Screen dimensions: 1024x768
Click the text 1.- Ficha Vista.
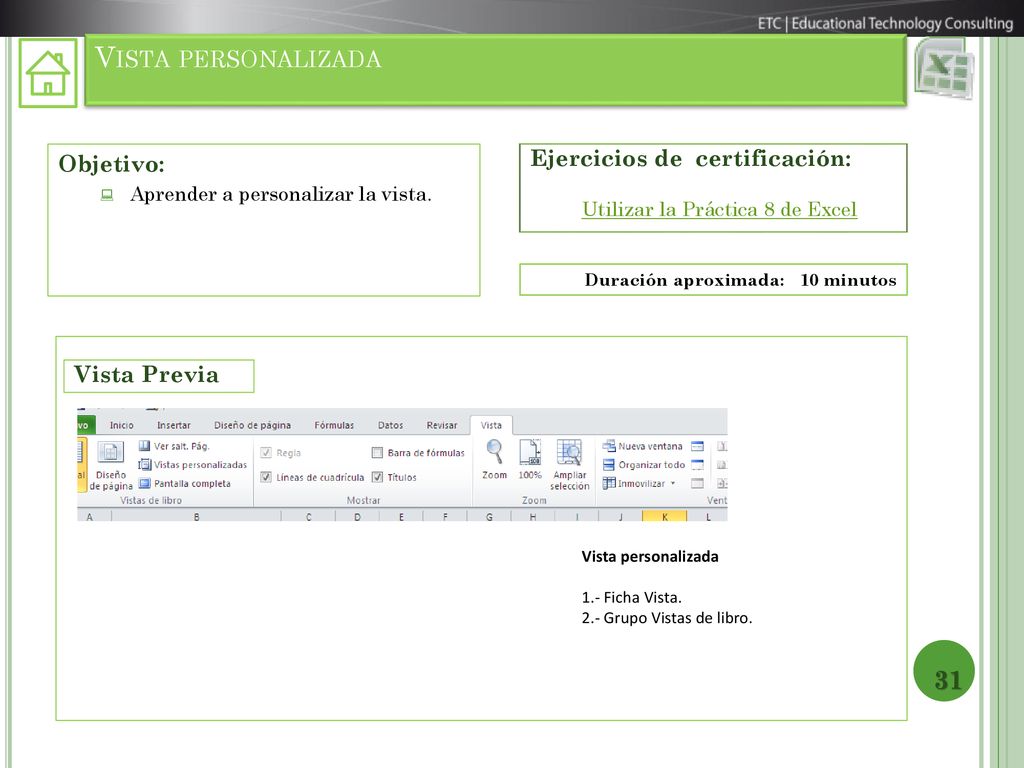pos(632,598)
